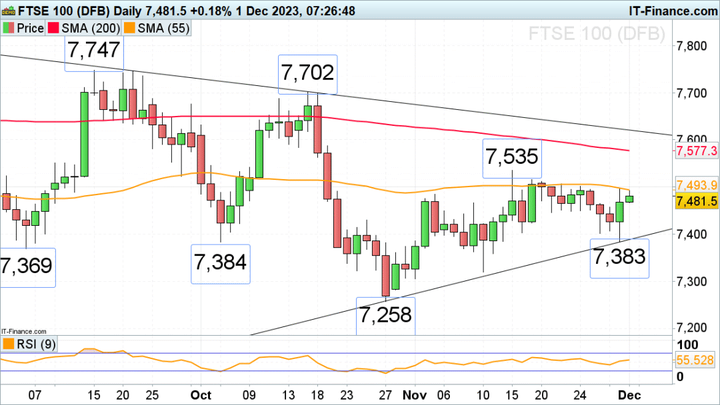Click the red SMA (200) legend swatch
This screenshot has width=720, height=405.
(x=53, y=28)
